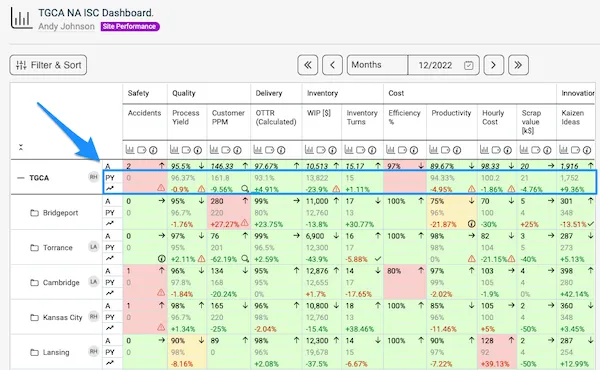This screenshot has width=600, height=370.
Task: Open the Bridgeport folder row
Action: point(54,213)
